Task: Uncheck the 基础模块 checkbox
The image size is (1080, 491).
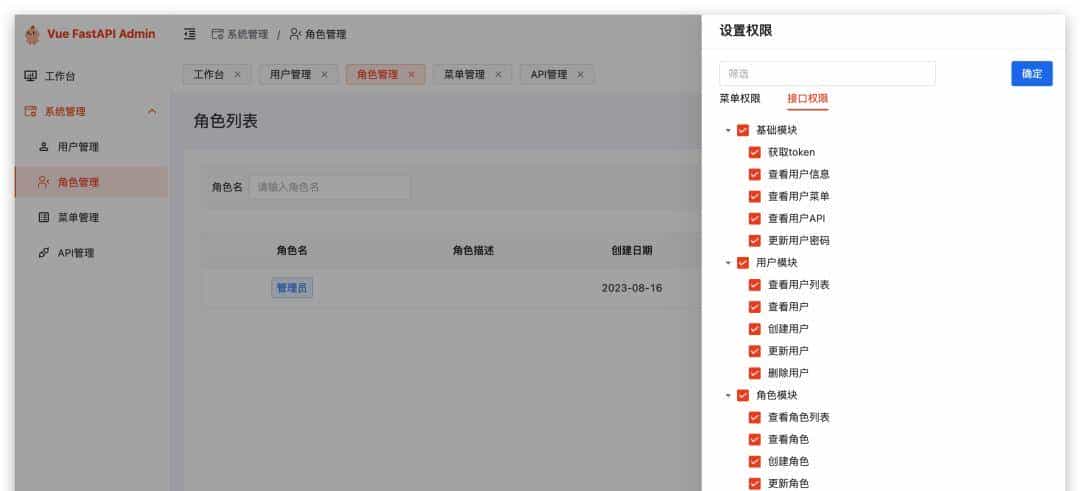Action: coord(742,130)
